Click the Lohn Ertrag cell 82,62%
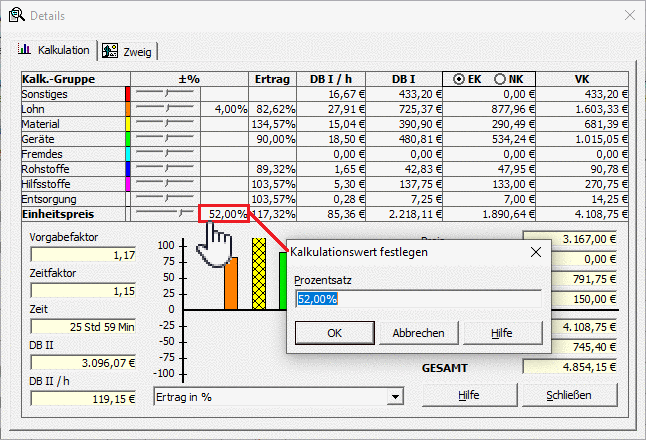This screenshot has width=646, height=440. (272, 109)
